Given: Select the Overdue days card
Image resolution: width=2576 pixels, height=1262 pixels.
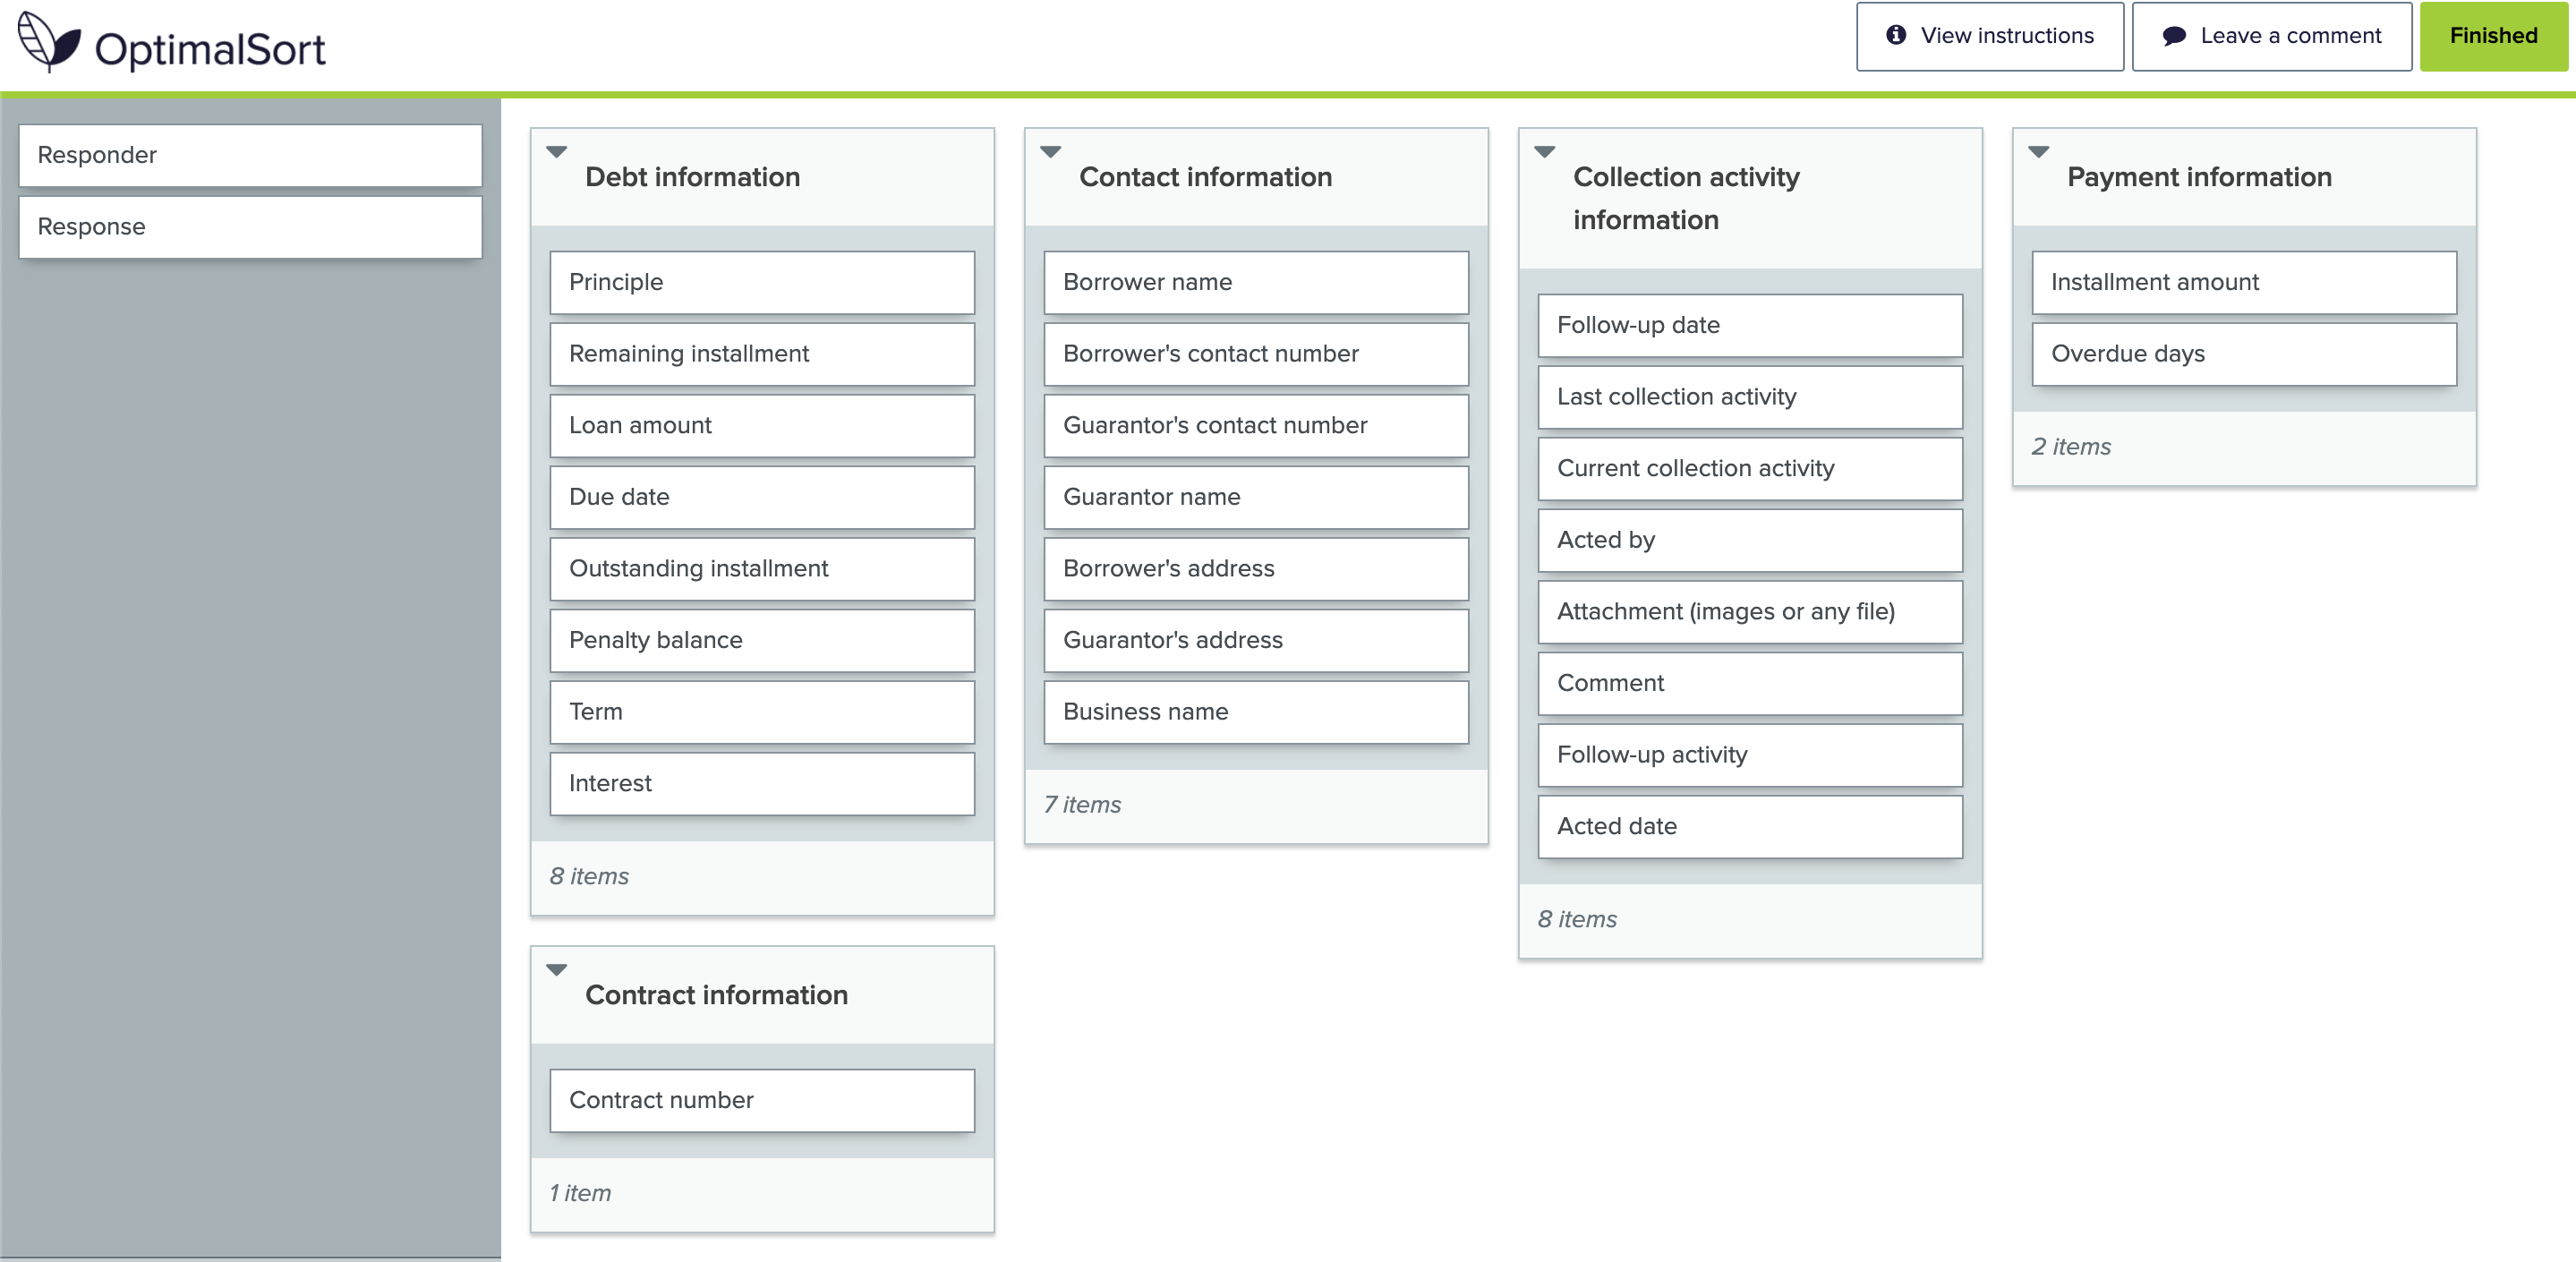Looking at the screenshot, I should [2244, 354].
